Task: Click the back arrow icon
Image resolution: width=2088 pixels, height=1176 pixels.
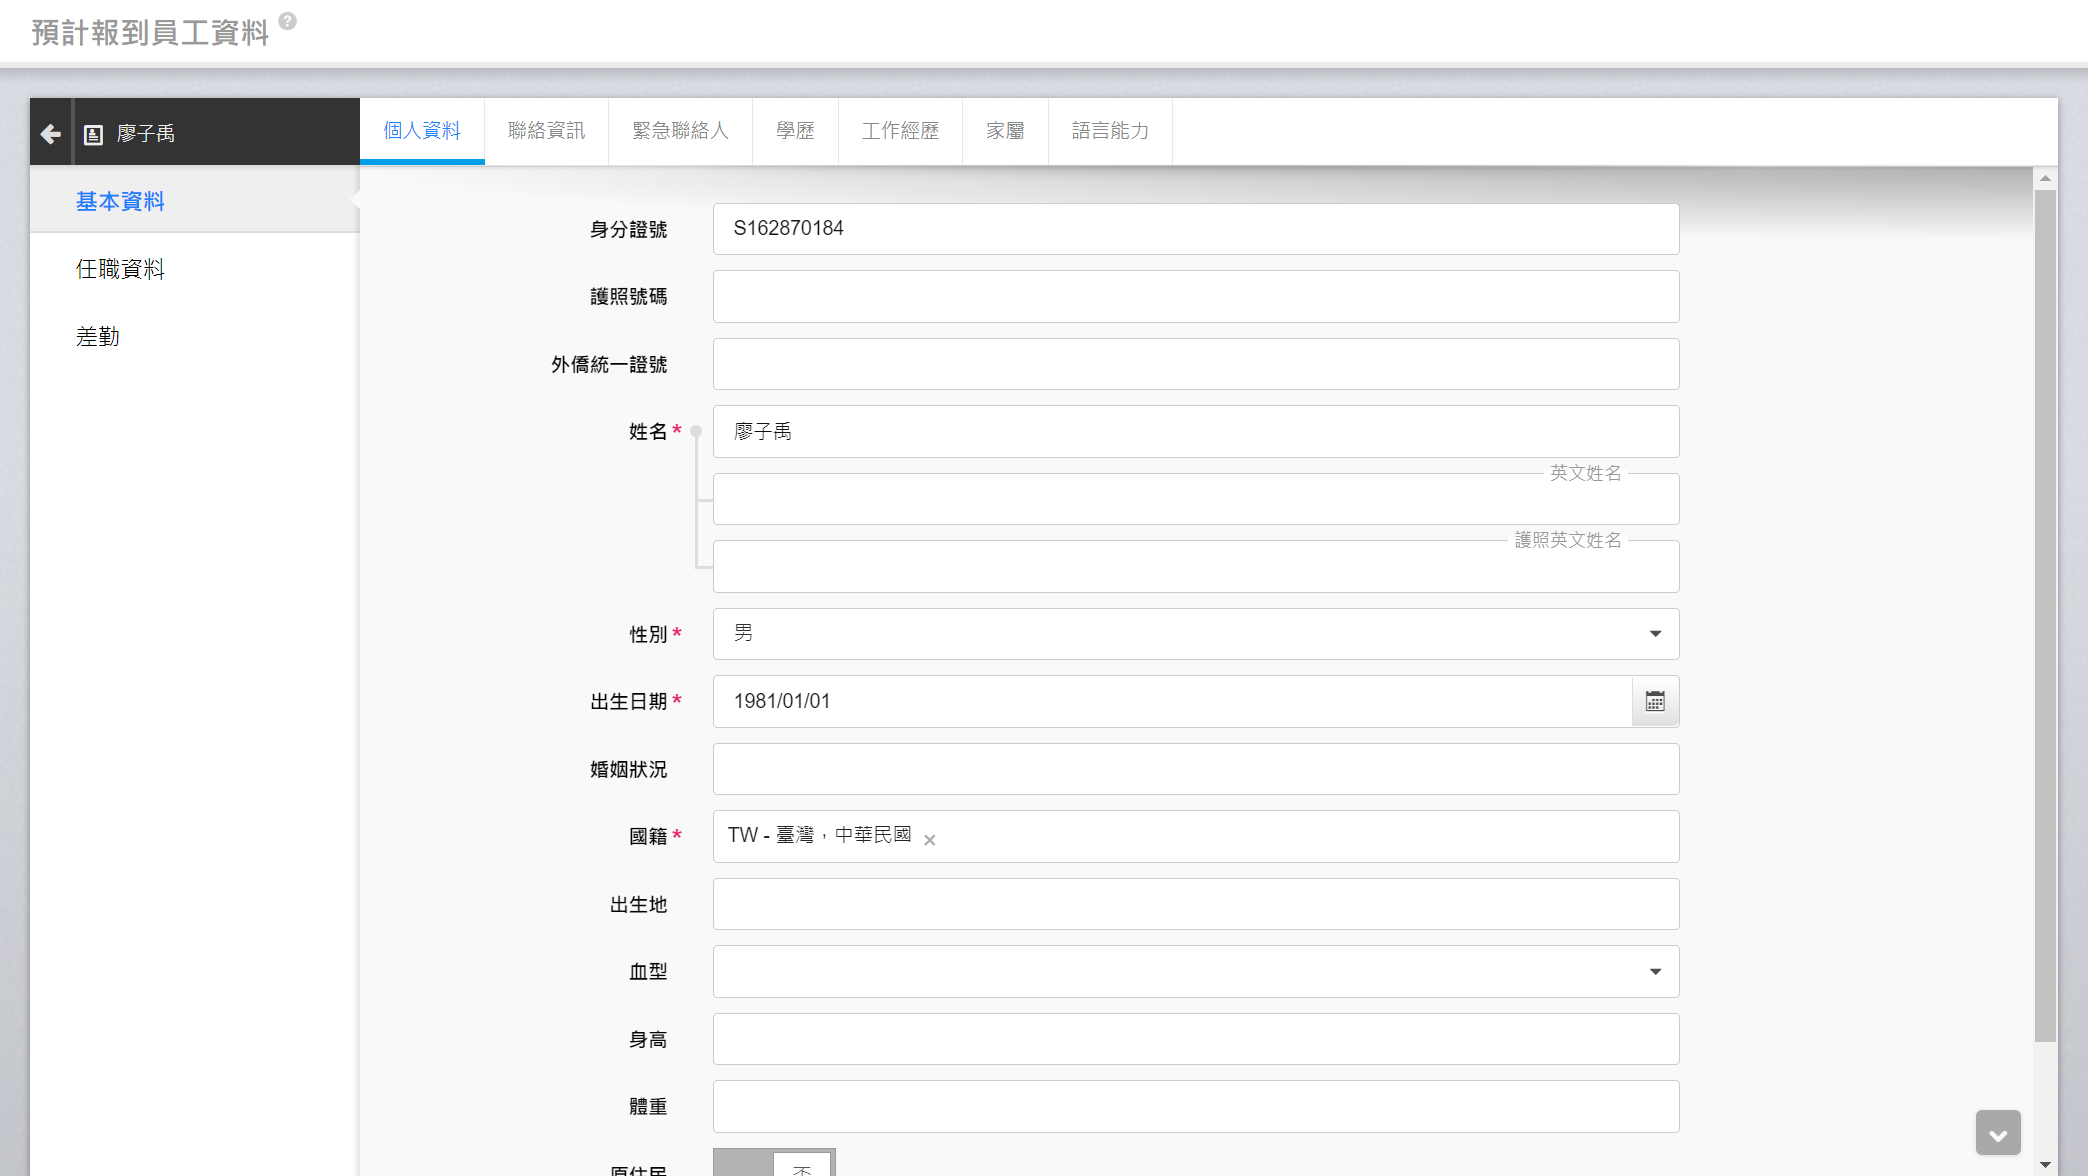Action: [x=51, y=133]
